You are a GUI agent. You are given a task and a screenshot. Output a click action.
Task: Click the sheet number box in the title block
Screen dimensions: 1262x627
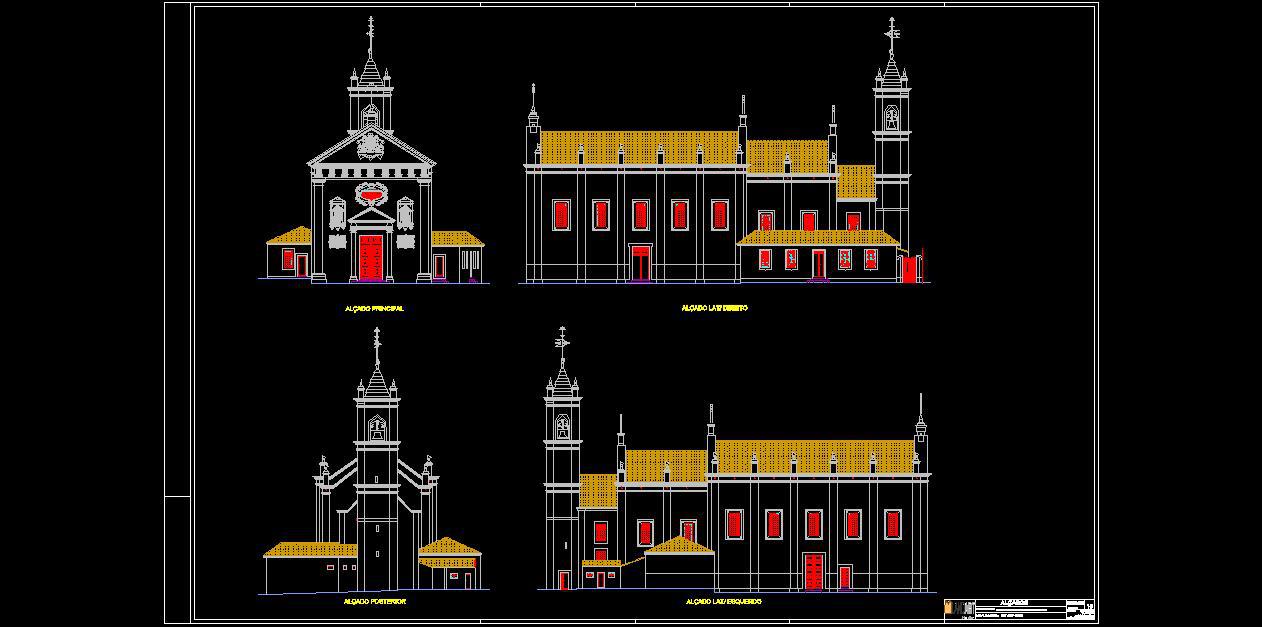coord(1089,607)
